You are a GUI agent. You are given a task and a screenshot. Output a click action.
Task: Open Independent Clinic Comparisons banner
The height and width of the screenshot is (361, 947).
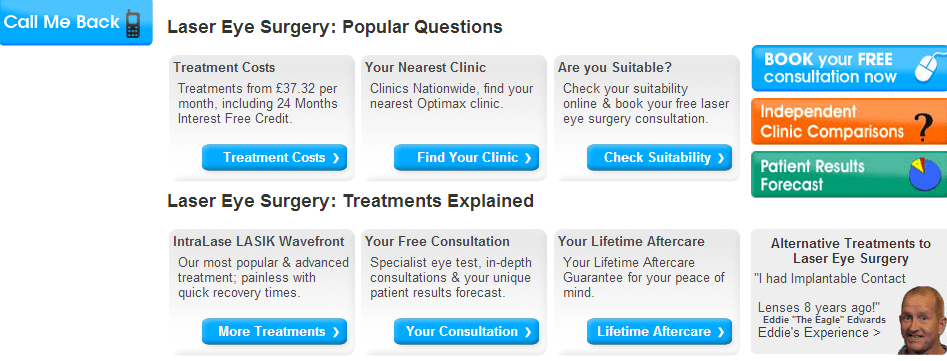[x=849, y=121]
